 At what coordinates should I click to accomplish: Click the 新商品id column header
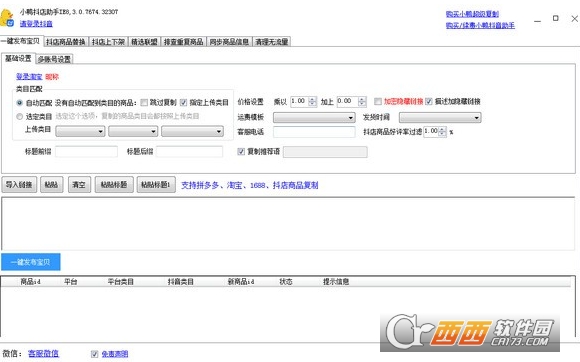pos(241,282)
